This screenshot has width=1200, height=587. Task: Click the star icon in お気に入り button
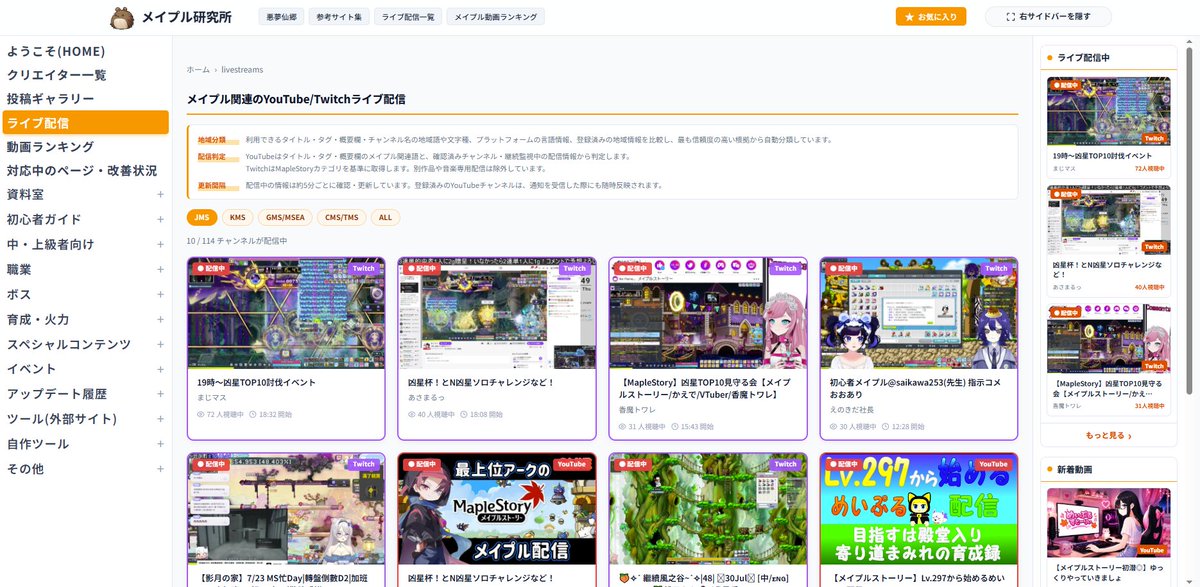tap(909, 17)
